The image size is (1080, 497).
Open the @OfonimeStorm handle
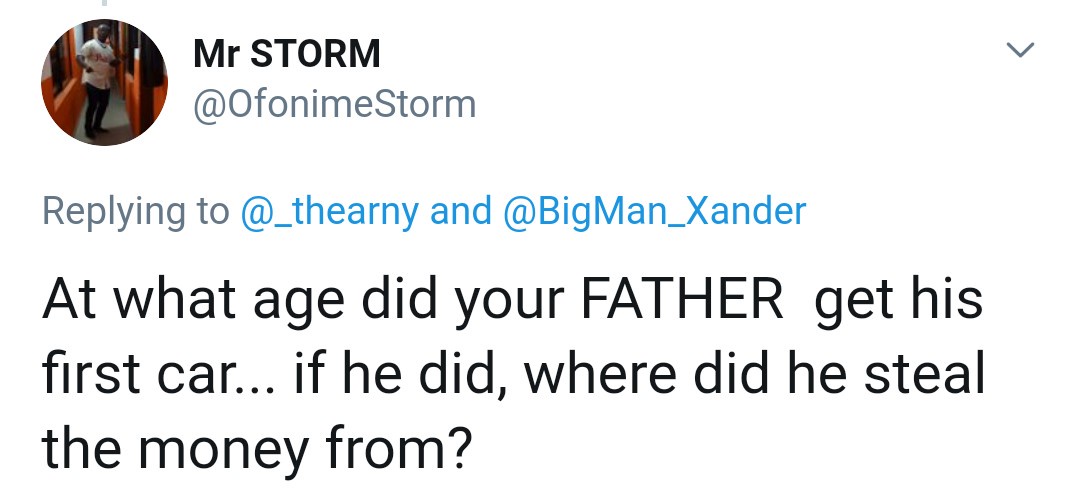pyautogui.click(x=334, y=103)
